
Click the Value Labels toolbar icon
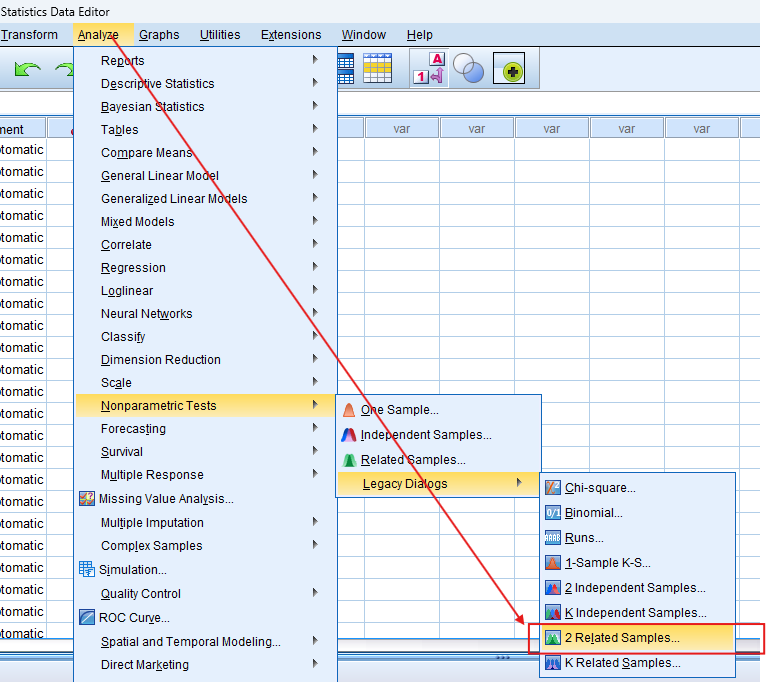(x=429, y=68)
